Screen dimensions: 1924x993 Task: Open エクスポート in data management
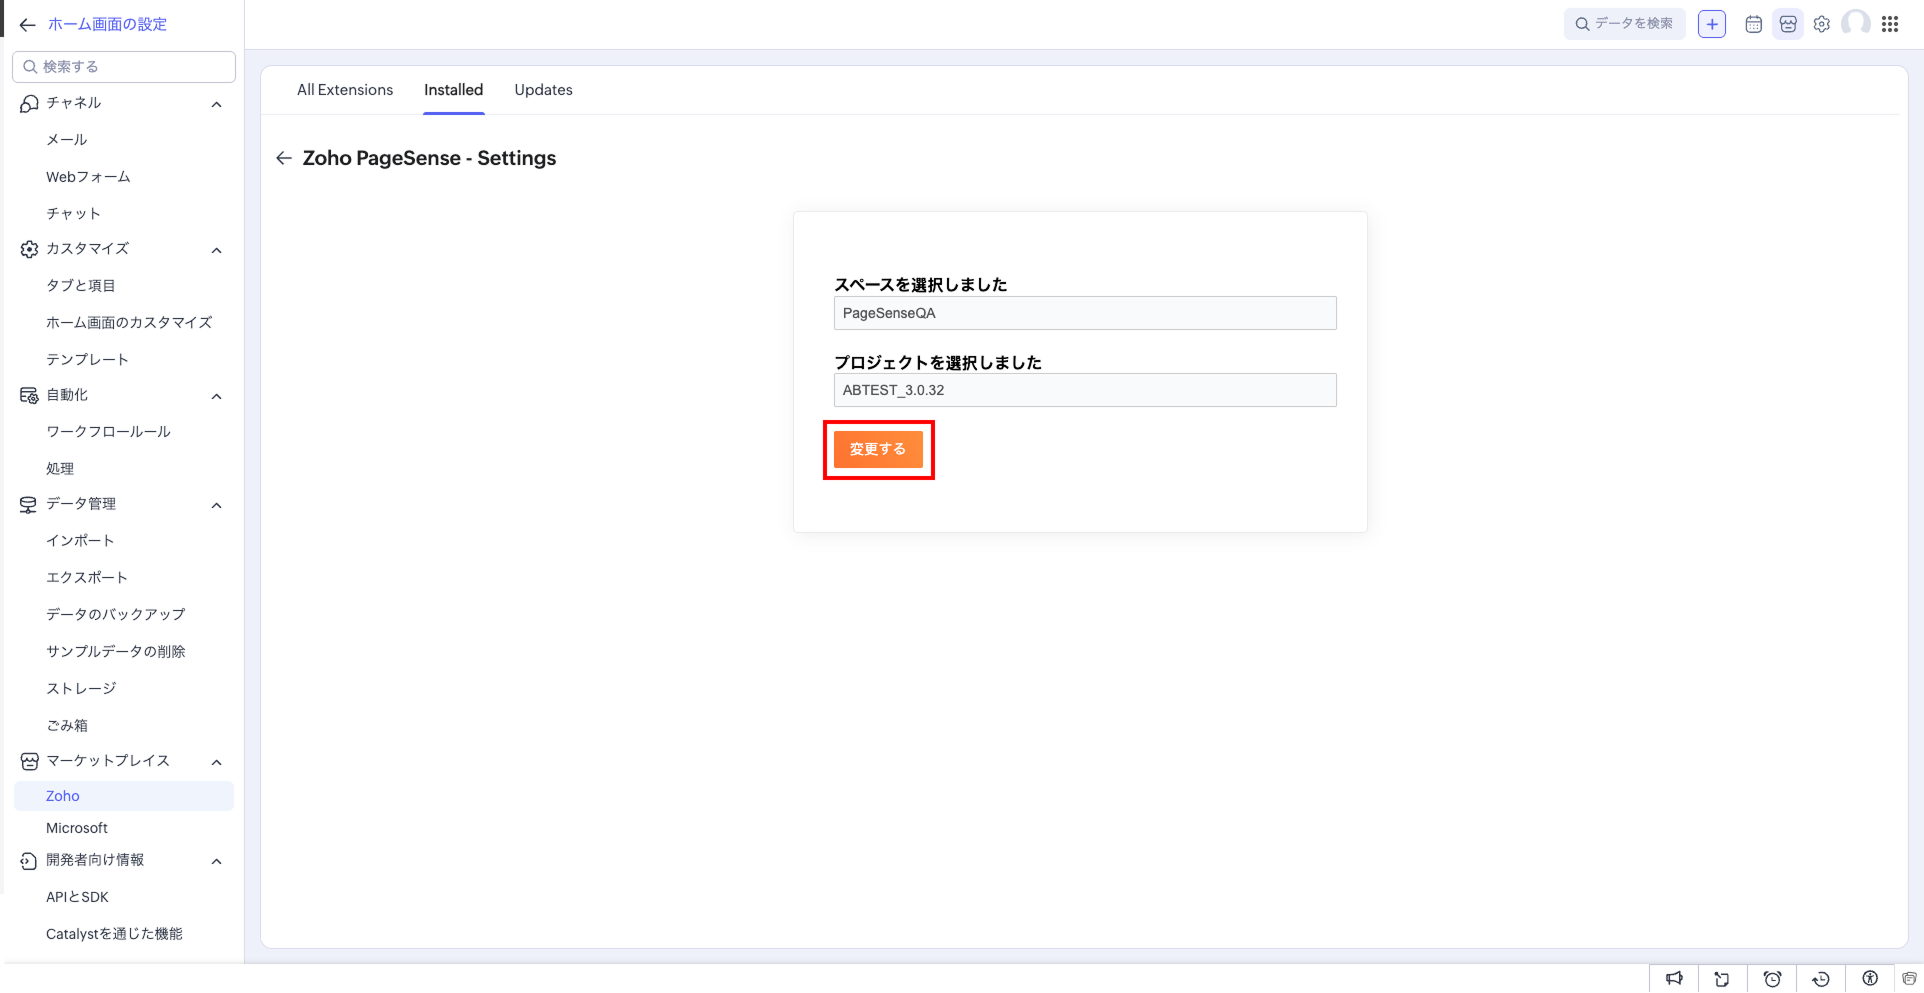(x=87, y=578)
